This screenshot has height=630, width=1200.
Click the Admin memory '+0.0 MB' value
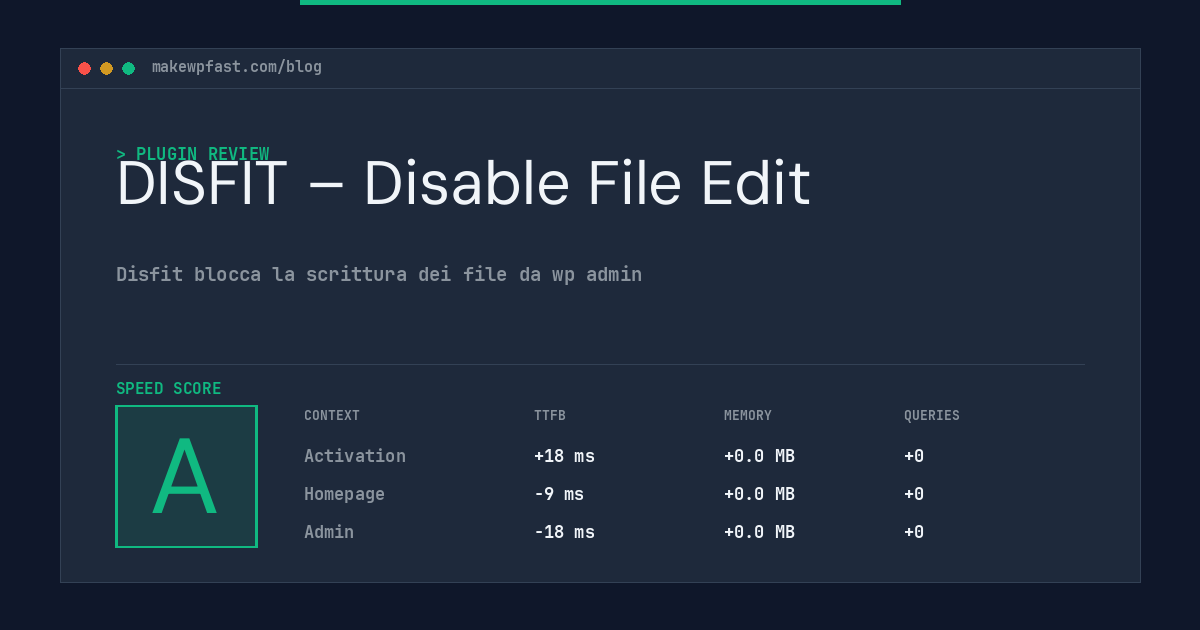[759, 532]
